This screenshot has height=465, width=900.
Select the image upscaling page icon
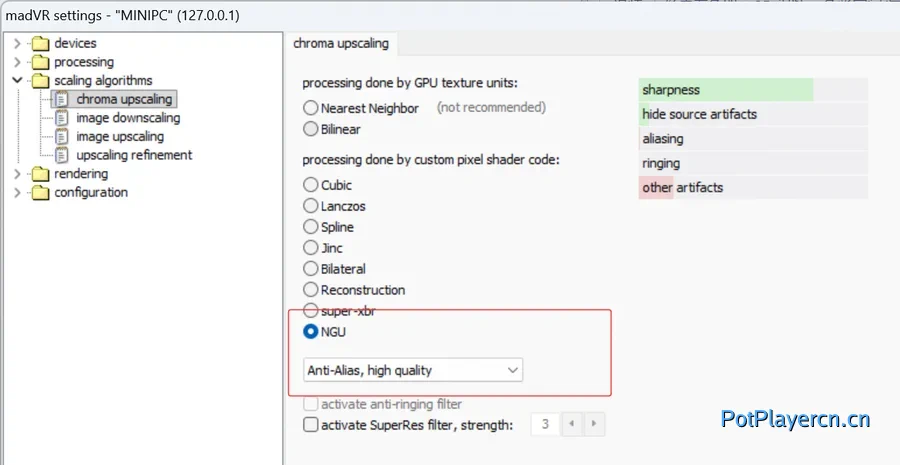62,137
